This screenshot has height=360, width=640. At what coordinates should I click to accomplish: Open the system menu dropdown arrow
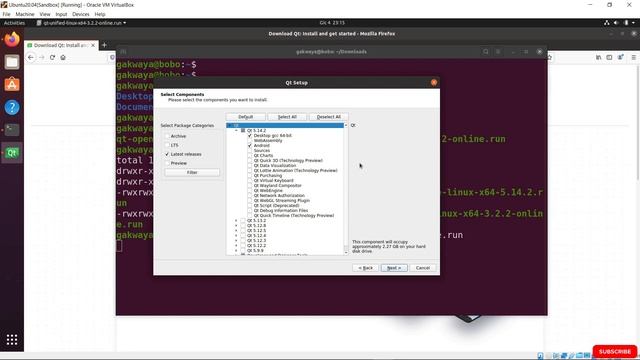[x=633, y=23]
